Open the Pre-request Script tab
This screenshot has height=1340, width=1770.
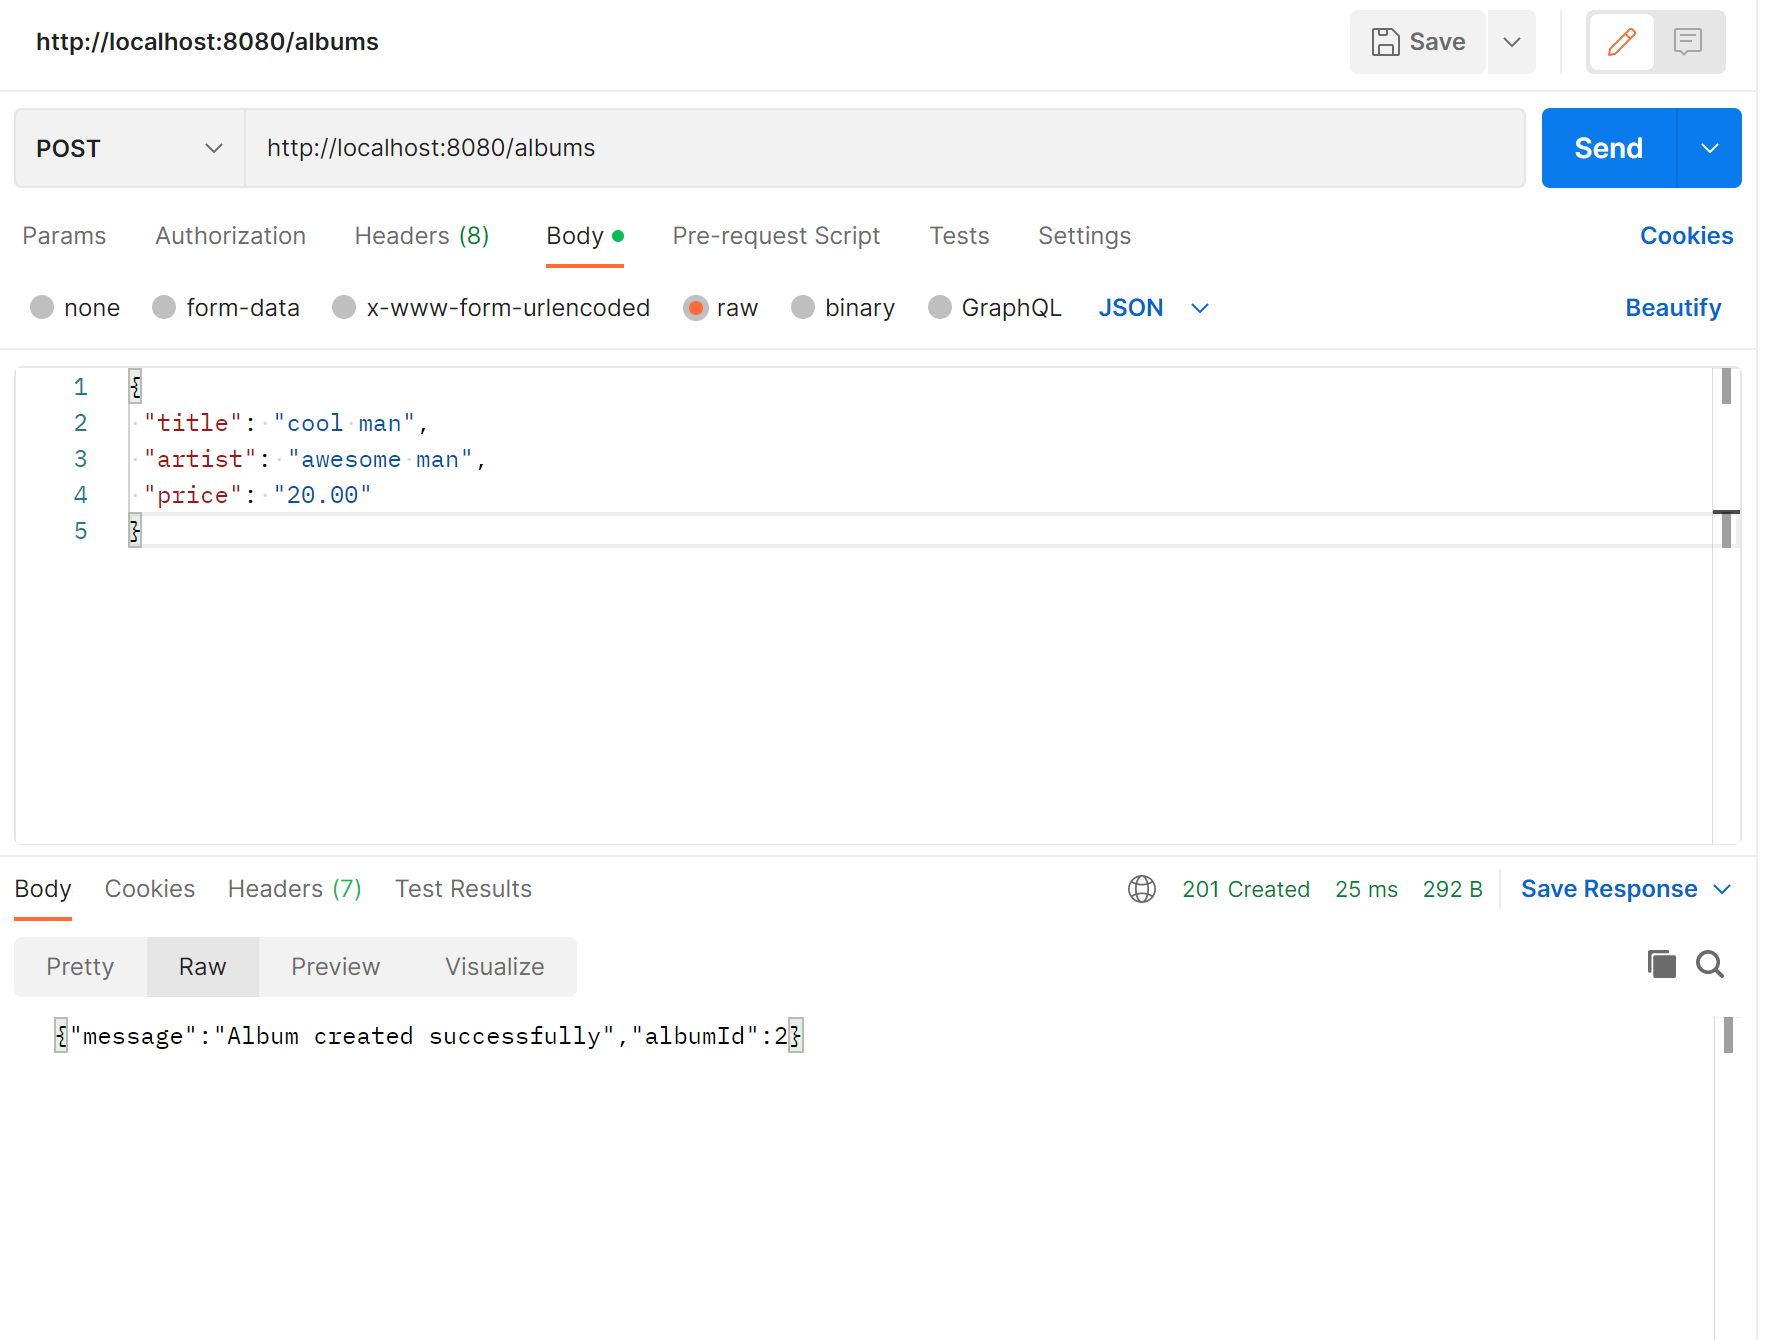776,236
